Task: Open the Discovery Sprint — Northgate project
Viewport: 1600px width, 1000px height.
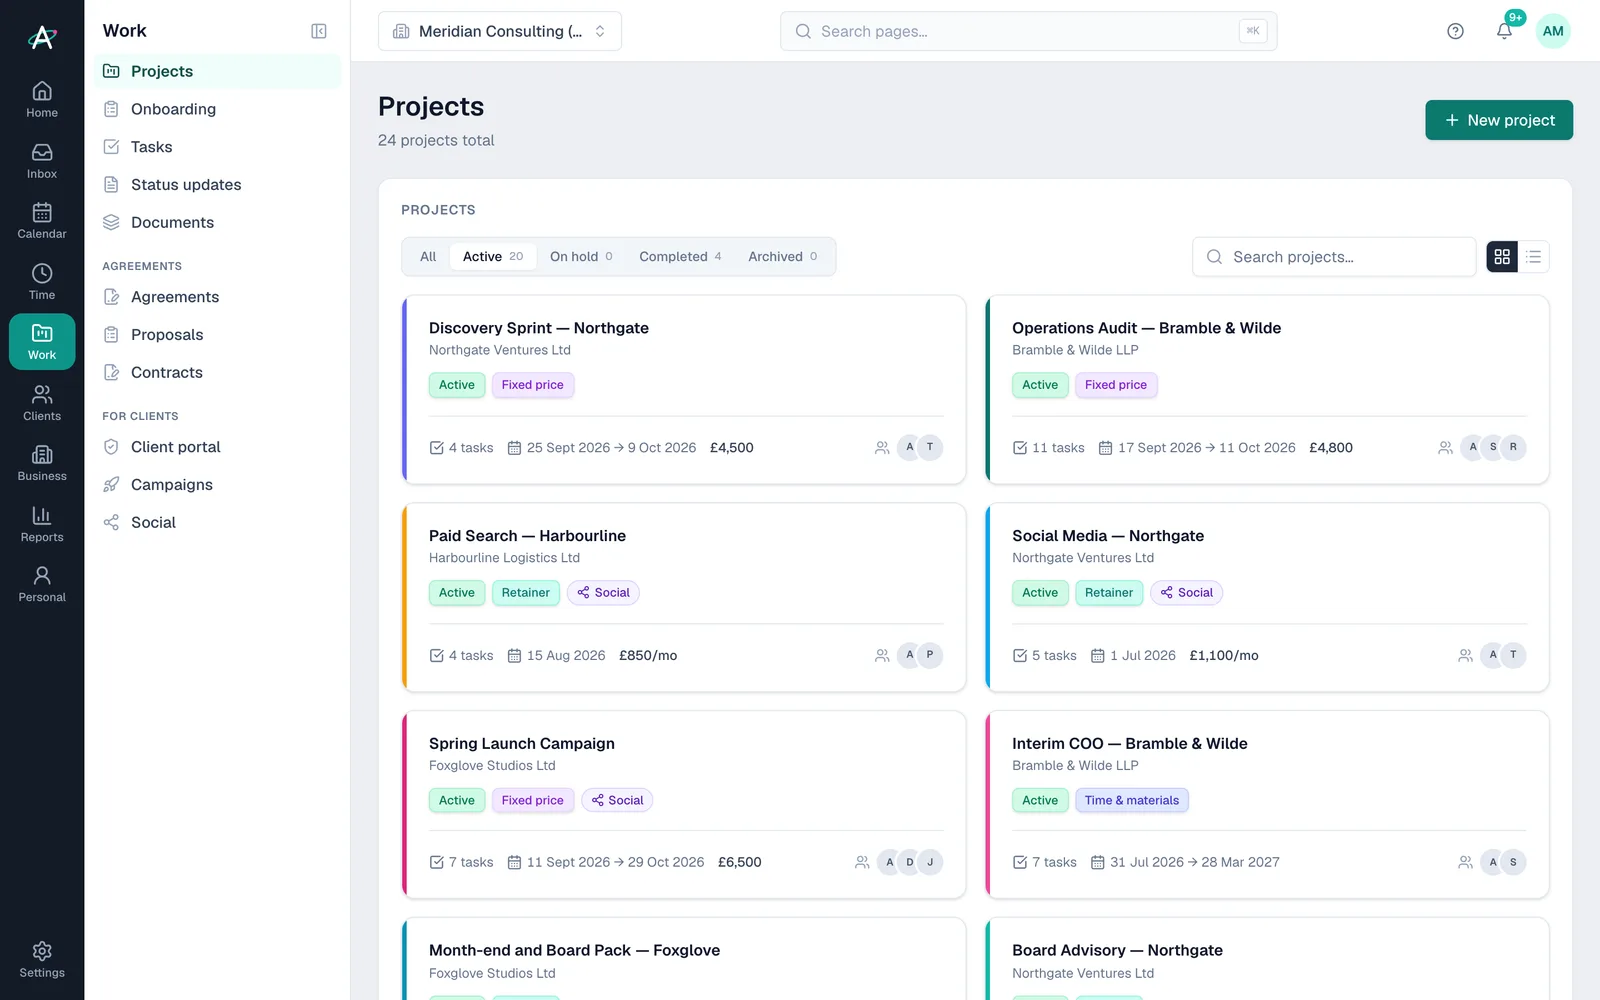Action: click(x=684, y=390)
